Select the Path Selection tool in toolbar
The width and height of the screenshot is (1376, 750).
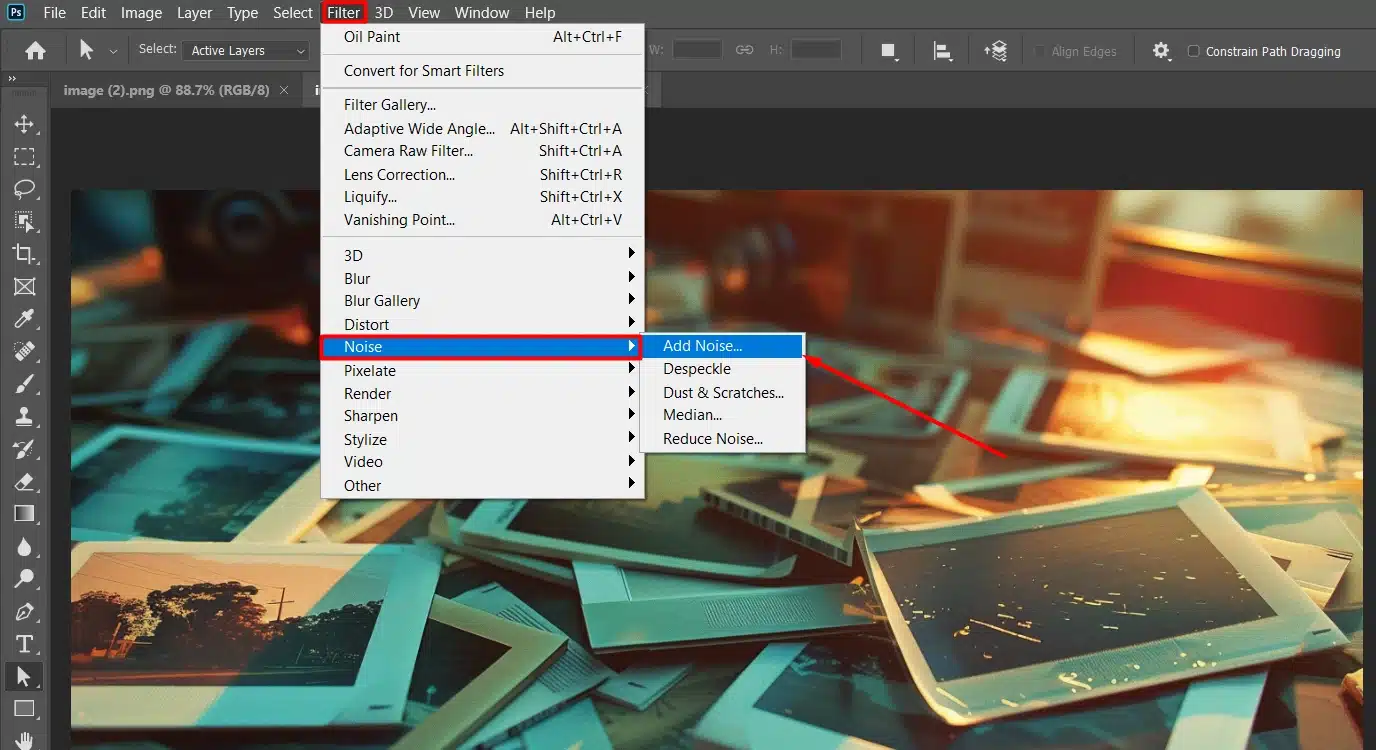click(x=24, y=677)
